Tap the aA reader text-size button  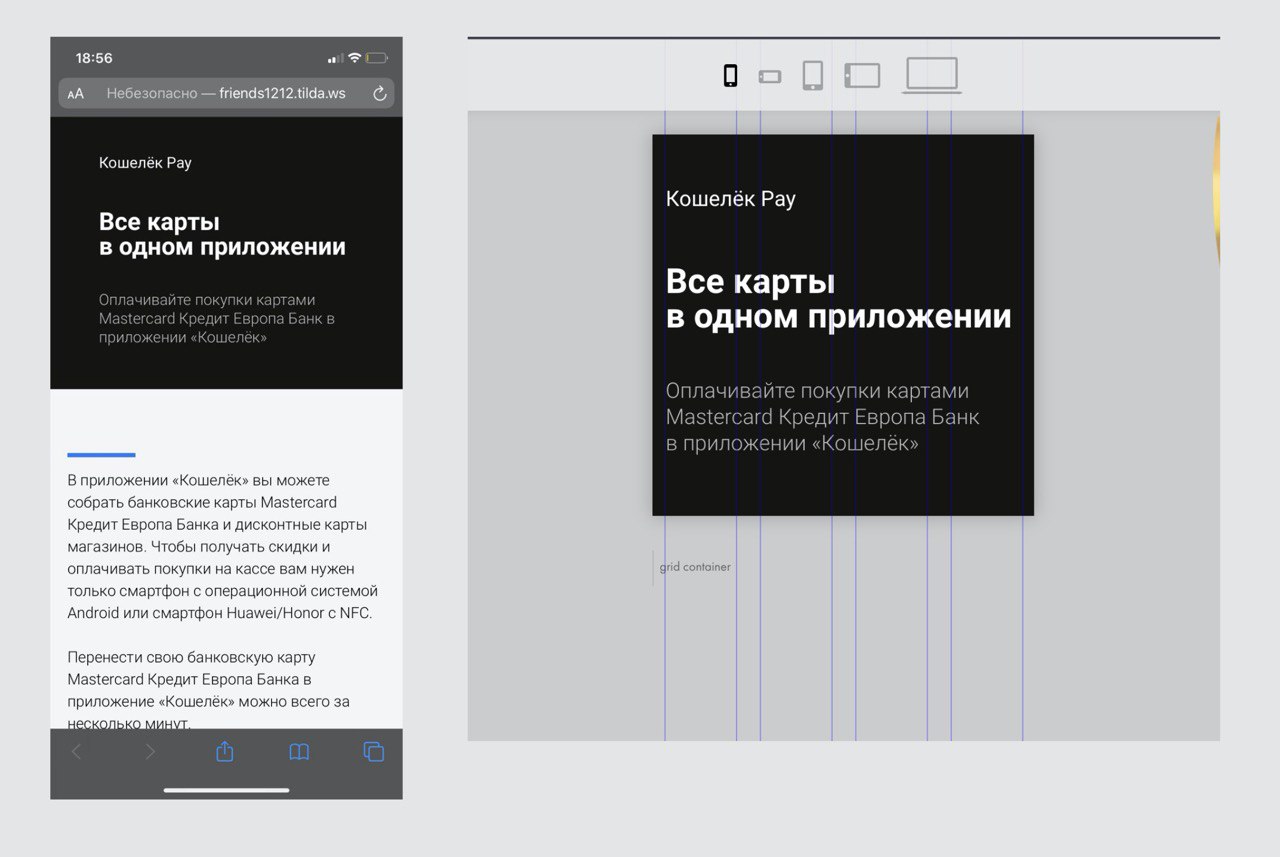click(76, 94)
